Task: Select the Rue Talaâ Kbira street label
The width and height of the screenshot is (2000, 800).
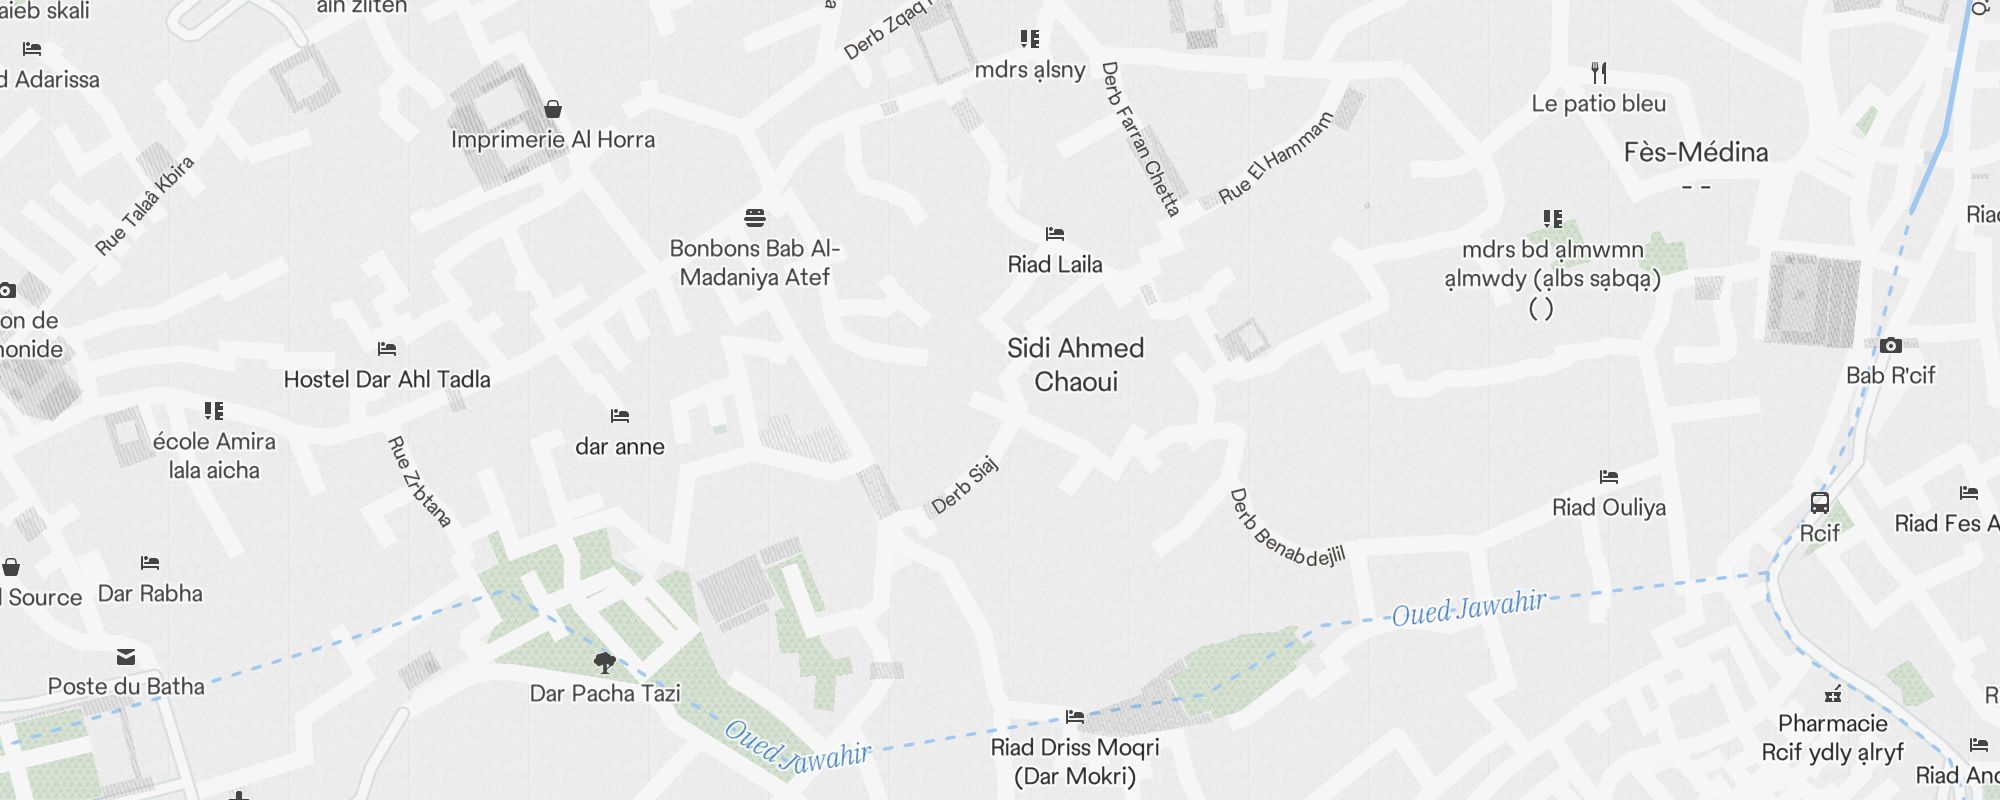Action: click(x=145, y=206)
